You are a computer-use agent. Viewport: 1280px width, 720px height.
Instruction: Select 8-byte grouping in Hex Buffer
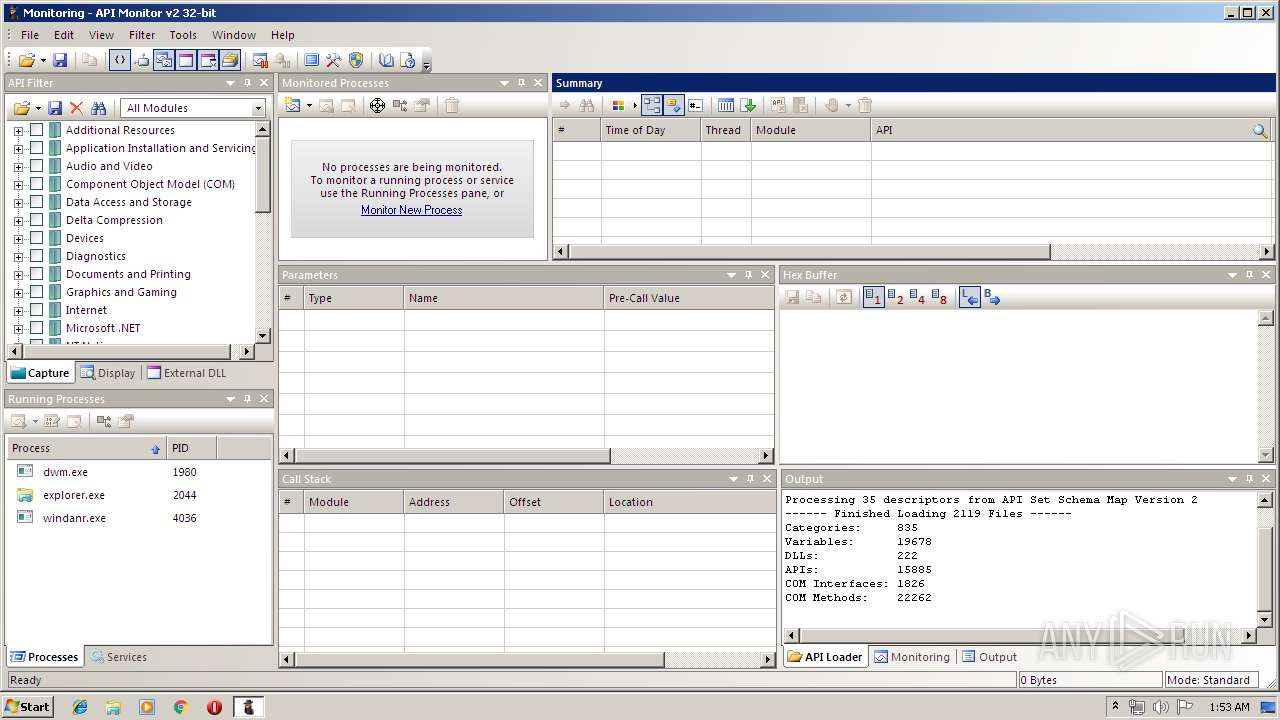click(939, 297)
